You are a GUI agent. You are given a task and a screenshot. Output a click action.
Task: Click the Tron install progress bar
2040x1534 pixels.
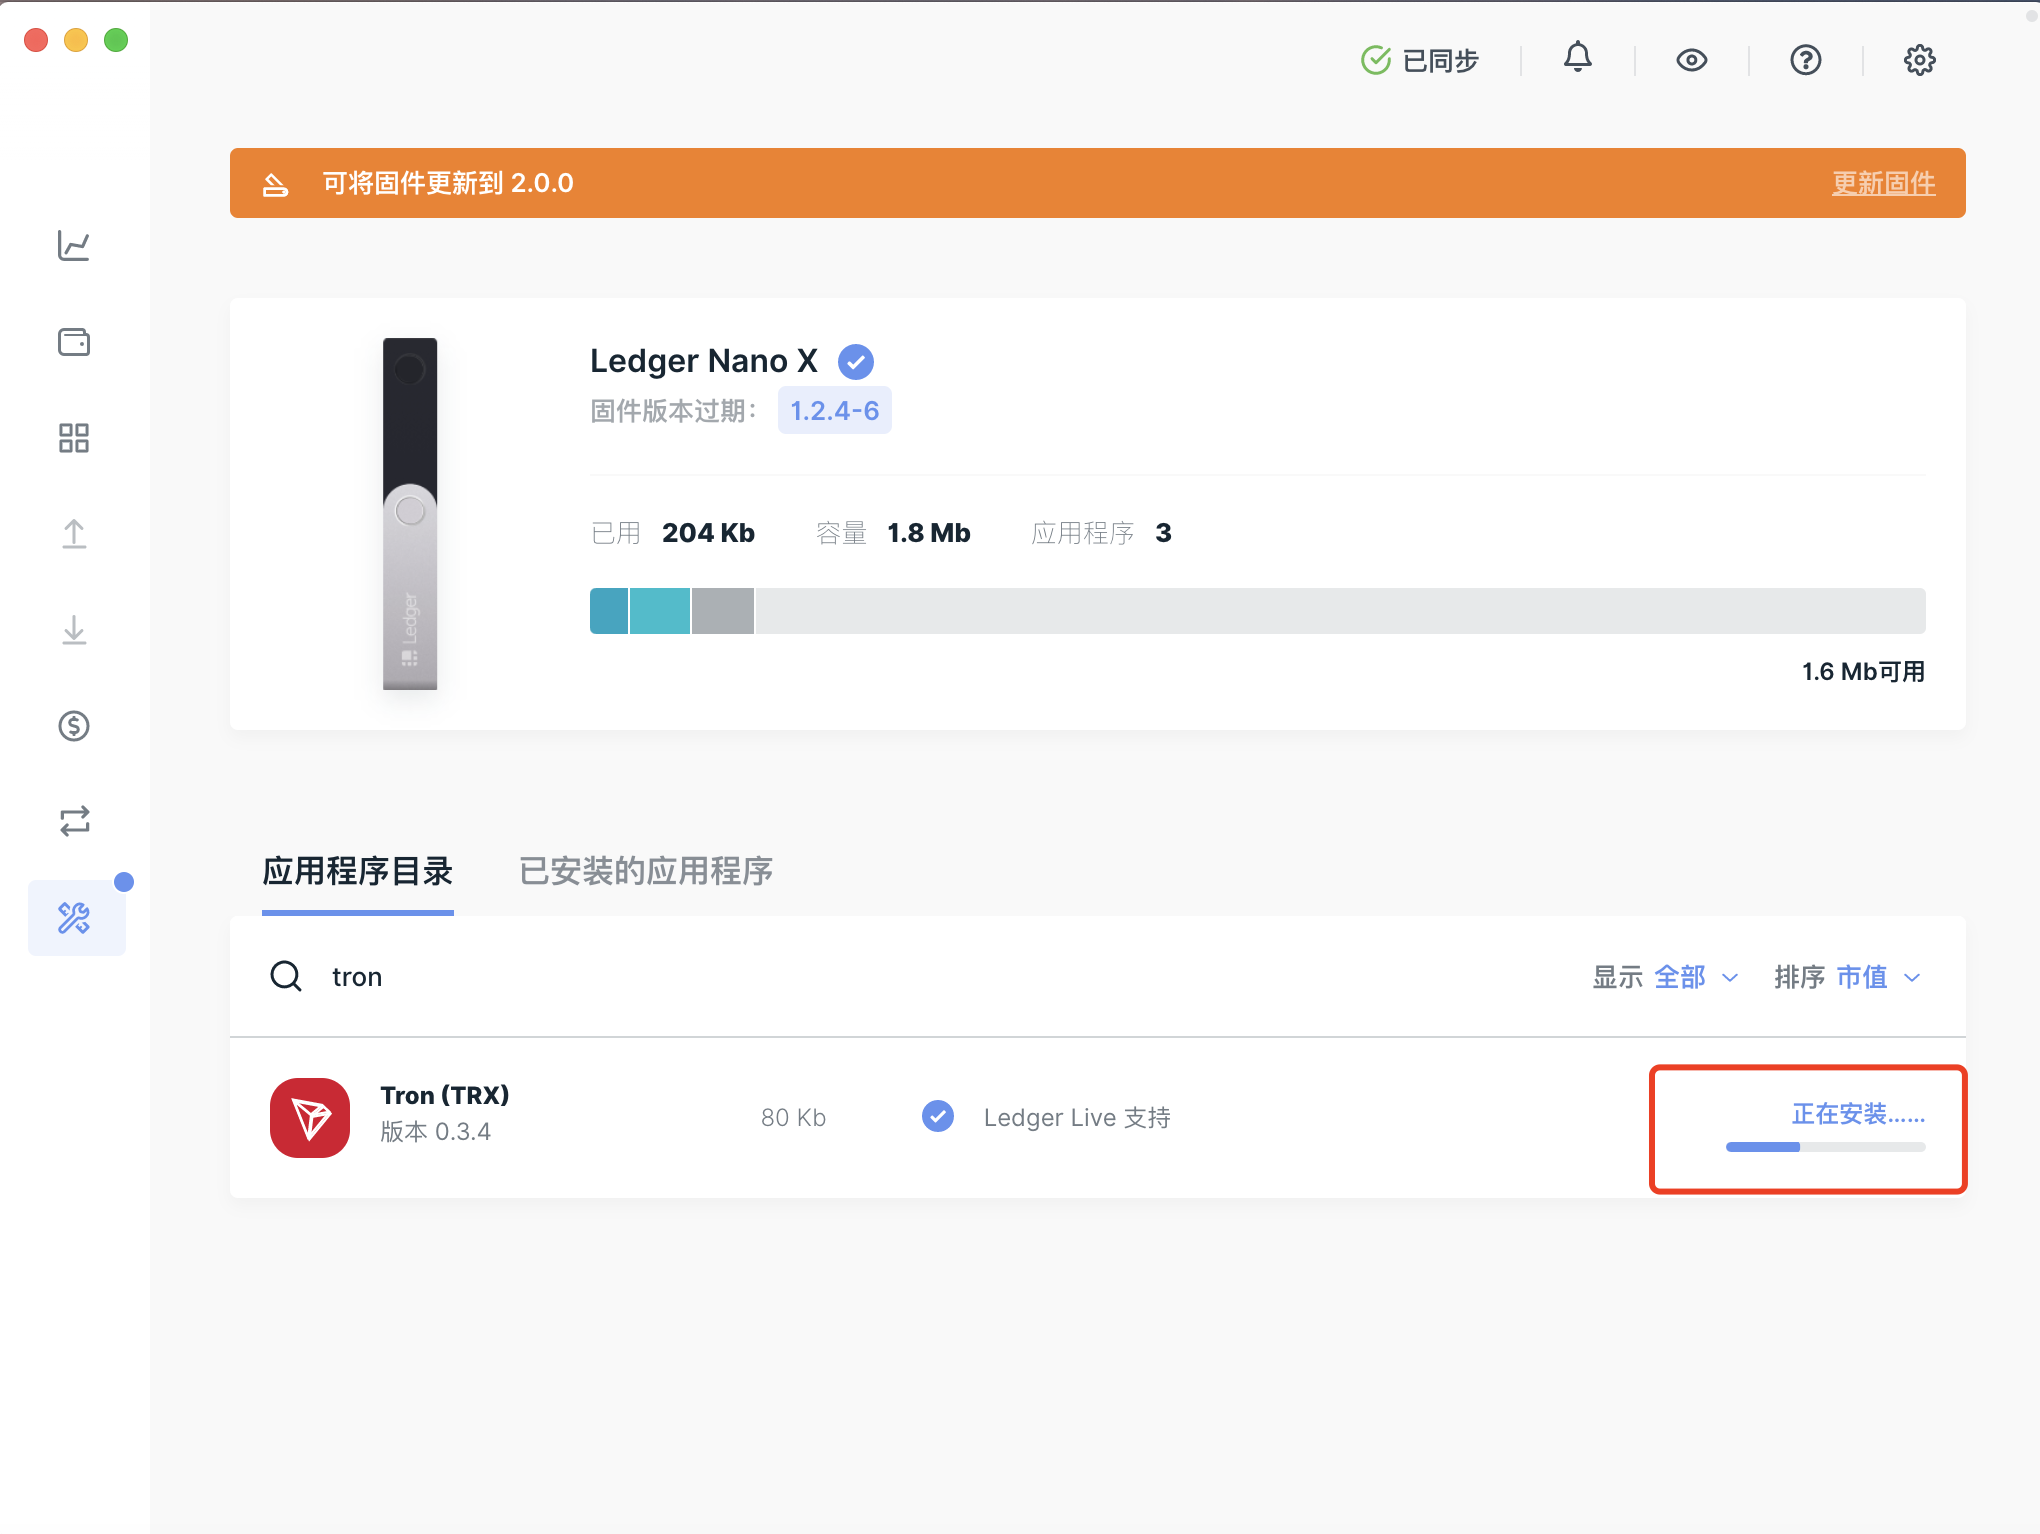1826,1147
